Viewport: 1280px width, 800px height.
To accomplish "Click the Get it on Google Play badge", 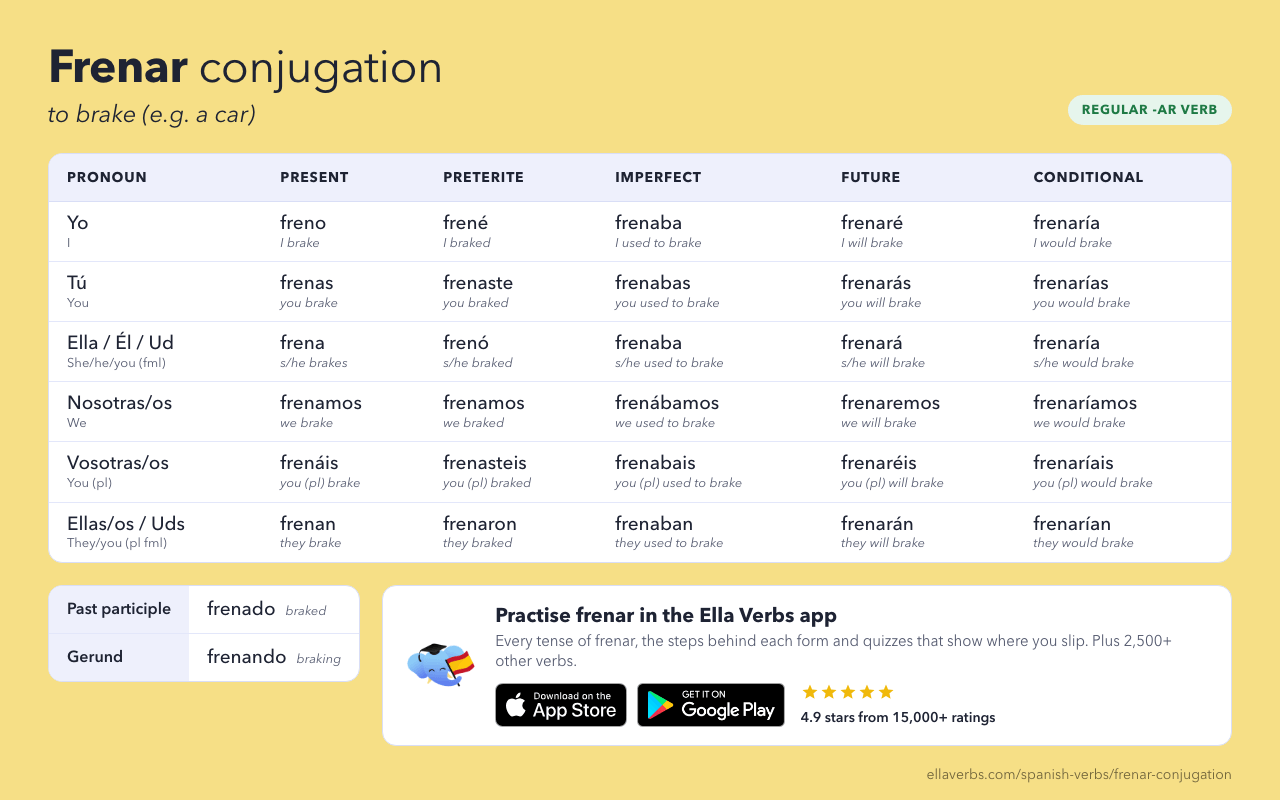I will coord(711,705).
